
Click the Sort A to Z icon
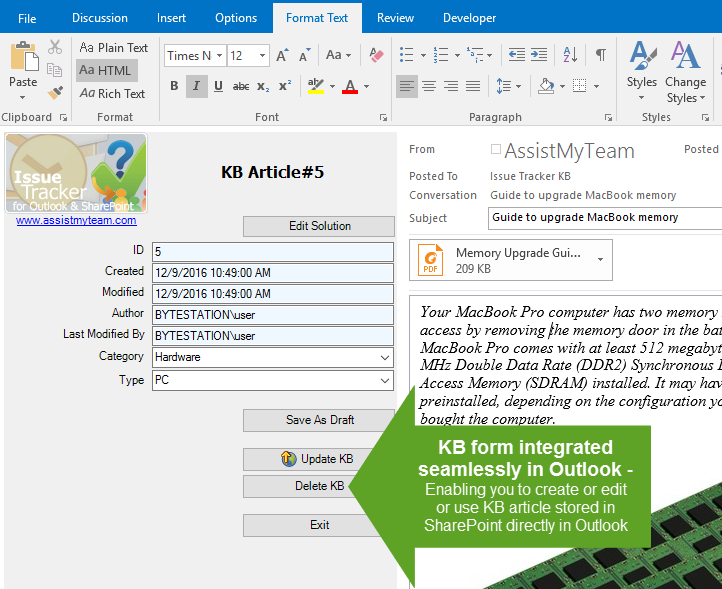tap(573, 55)
